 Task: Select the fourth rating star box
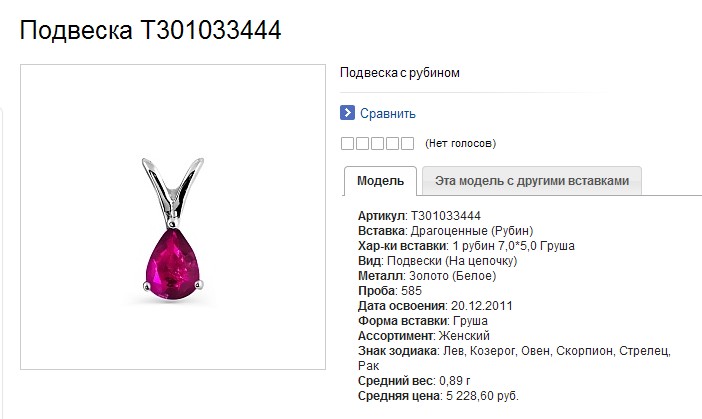coord(392,144)
